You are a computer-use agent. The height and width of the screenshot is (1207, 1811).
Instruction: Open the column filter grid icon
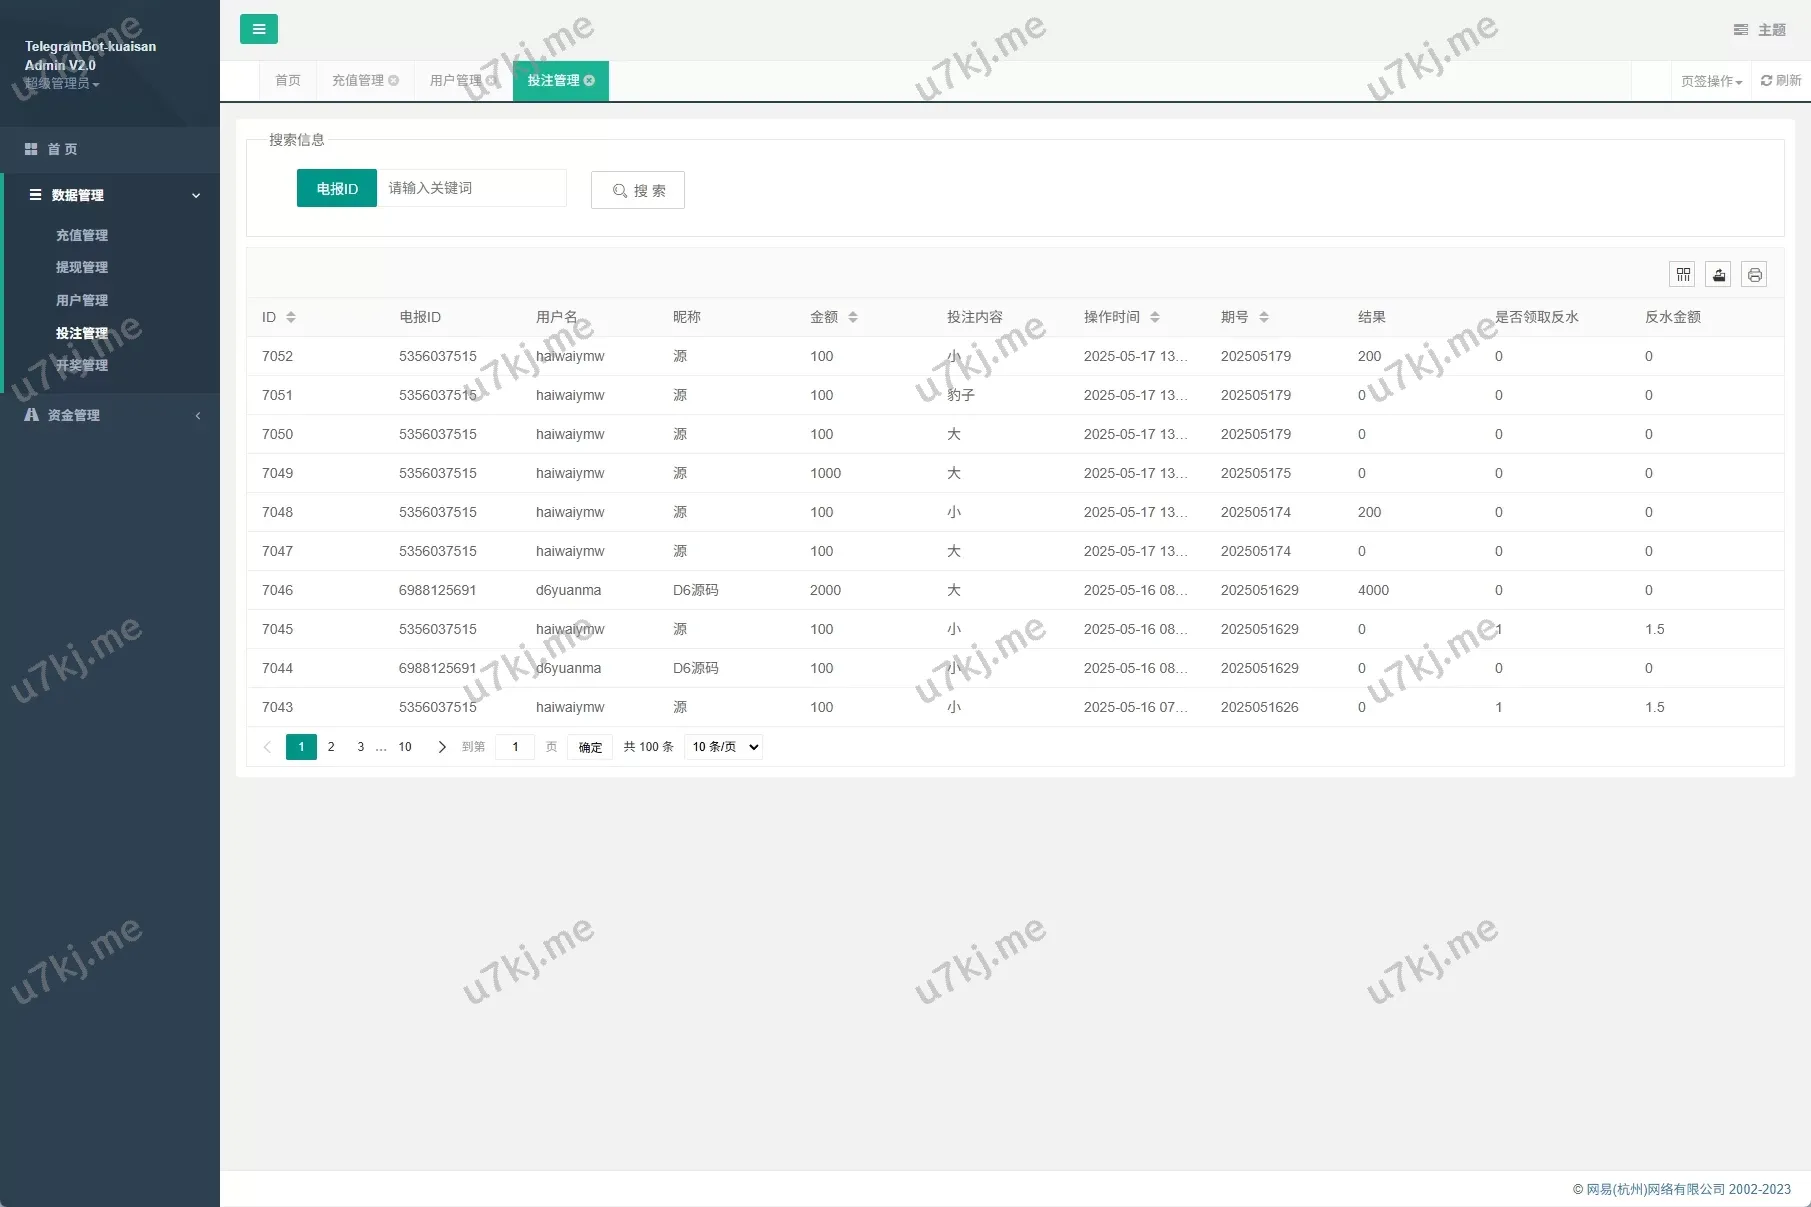(1683, 275)
